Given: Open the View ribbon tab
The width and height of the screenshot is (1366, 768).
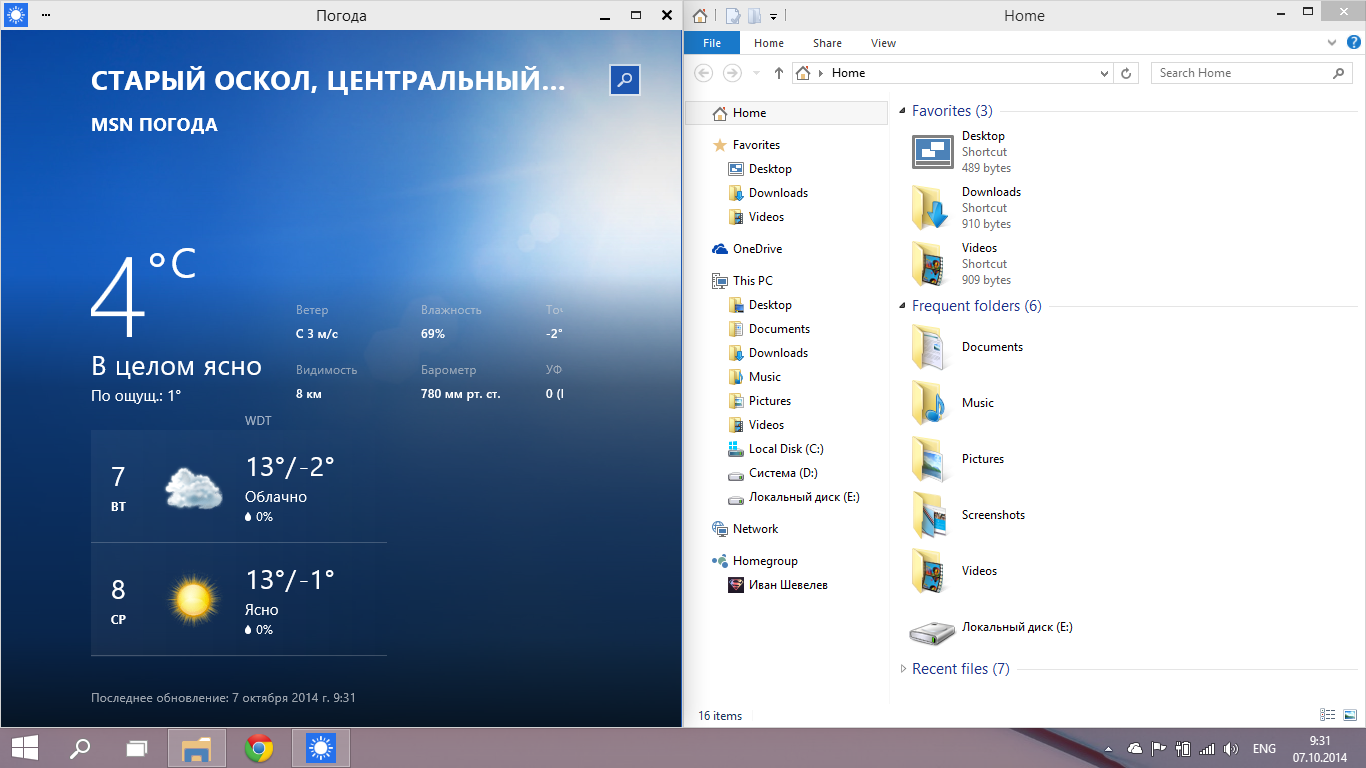Looking at the screenshot, I should point(883,43).
